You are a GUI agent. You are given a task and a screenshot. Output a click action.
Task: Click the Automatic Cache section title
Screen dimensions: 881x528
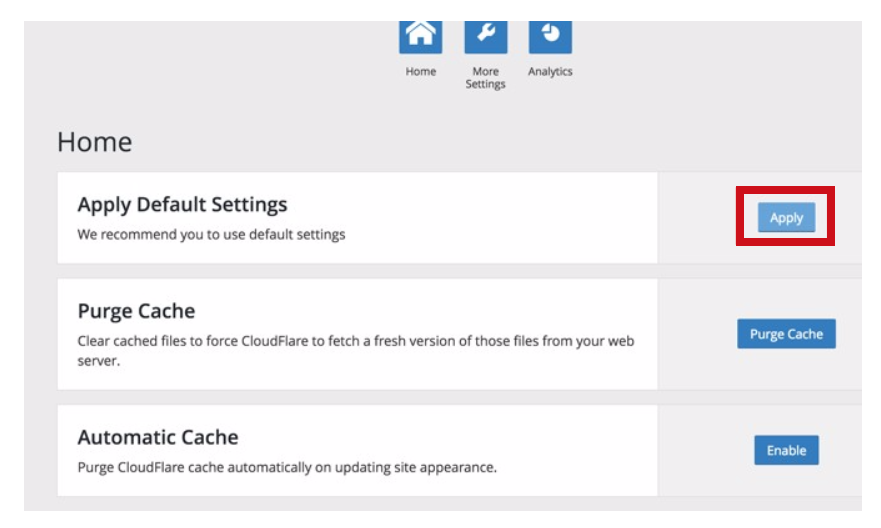(158, 437)
